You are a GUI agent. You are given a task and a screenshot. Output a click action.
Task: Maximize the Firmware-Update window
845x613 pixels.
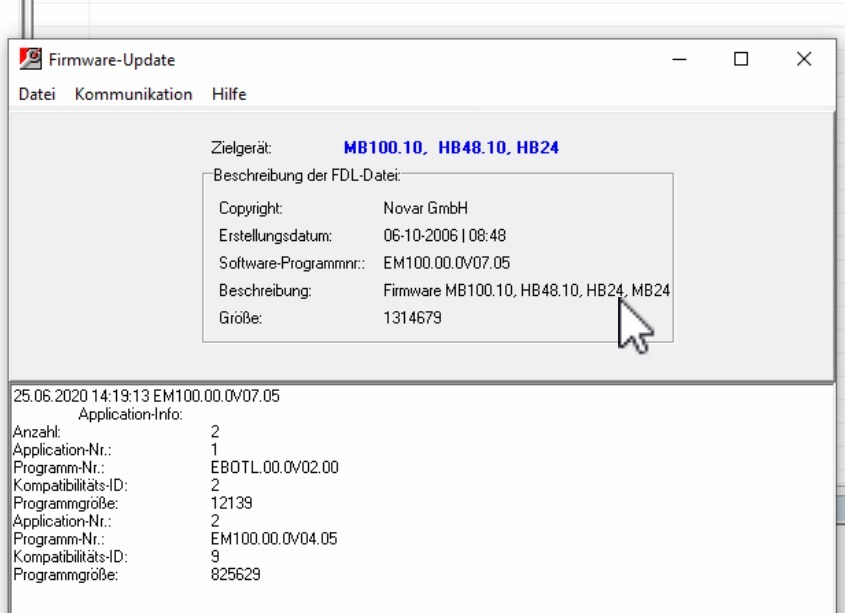[741, 60]
